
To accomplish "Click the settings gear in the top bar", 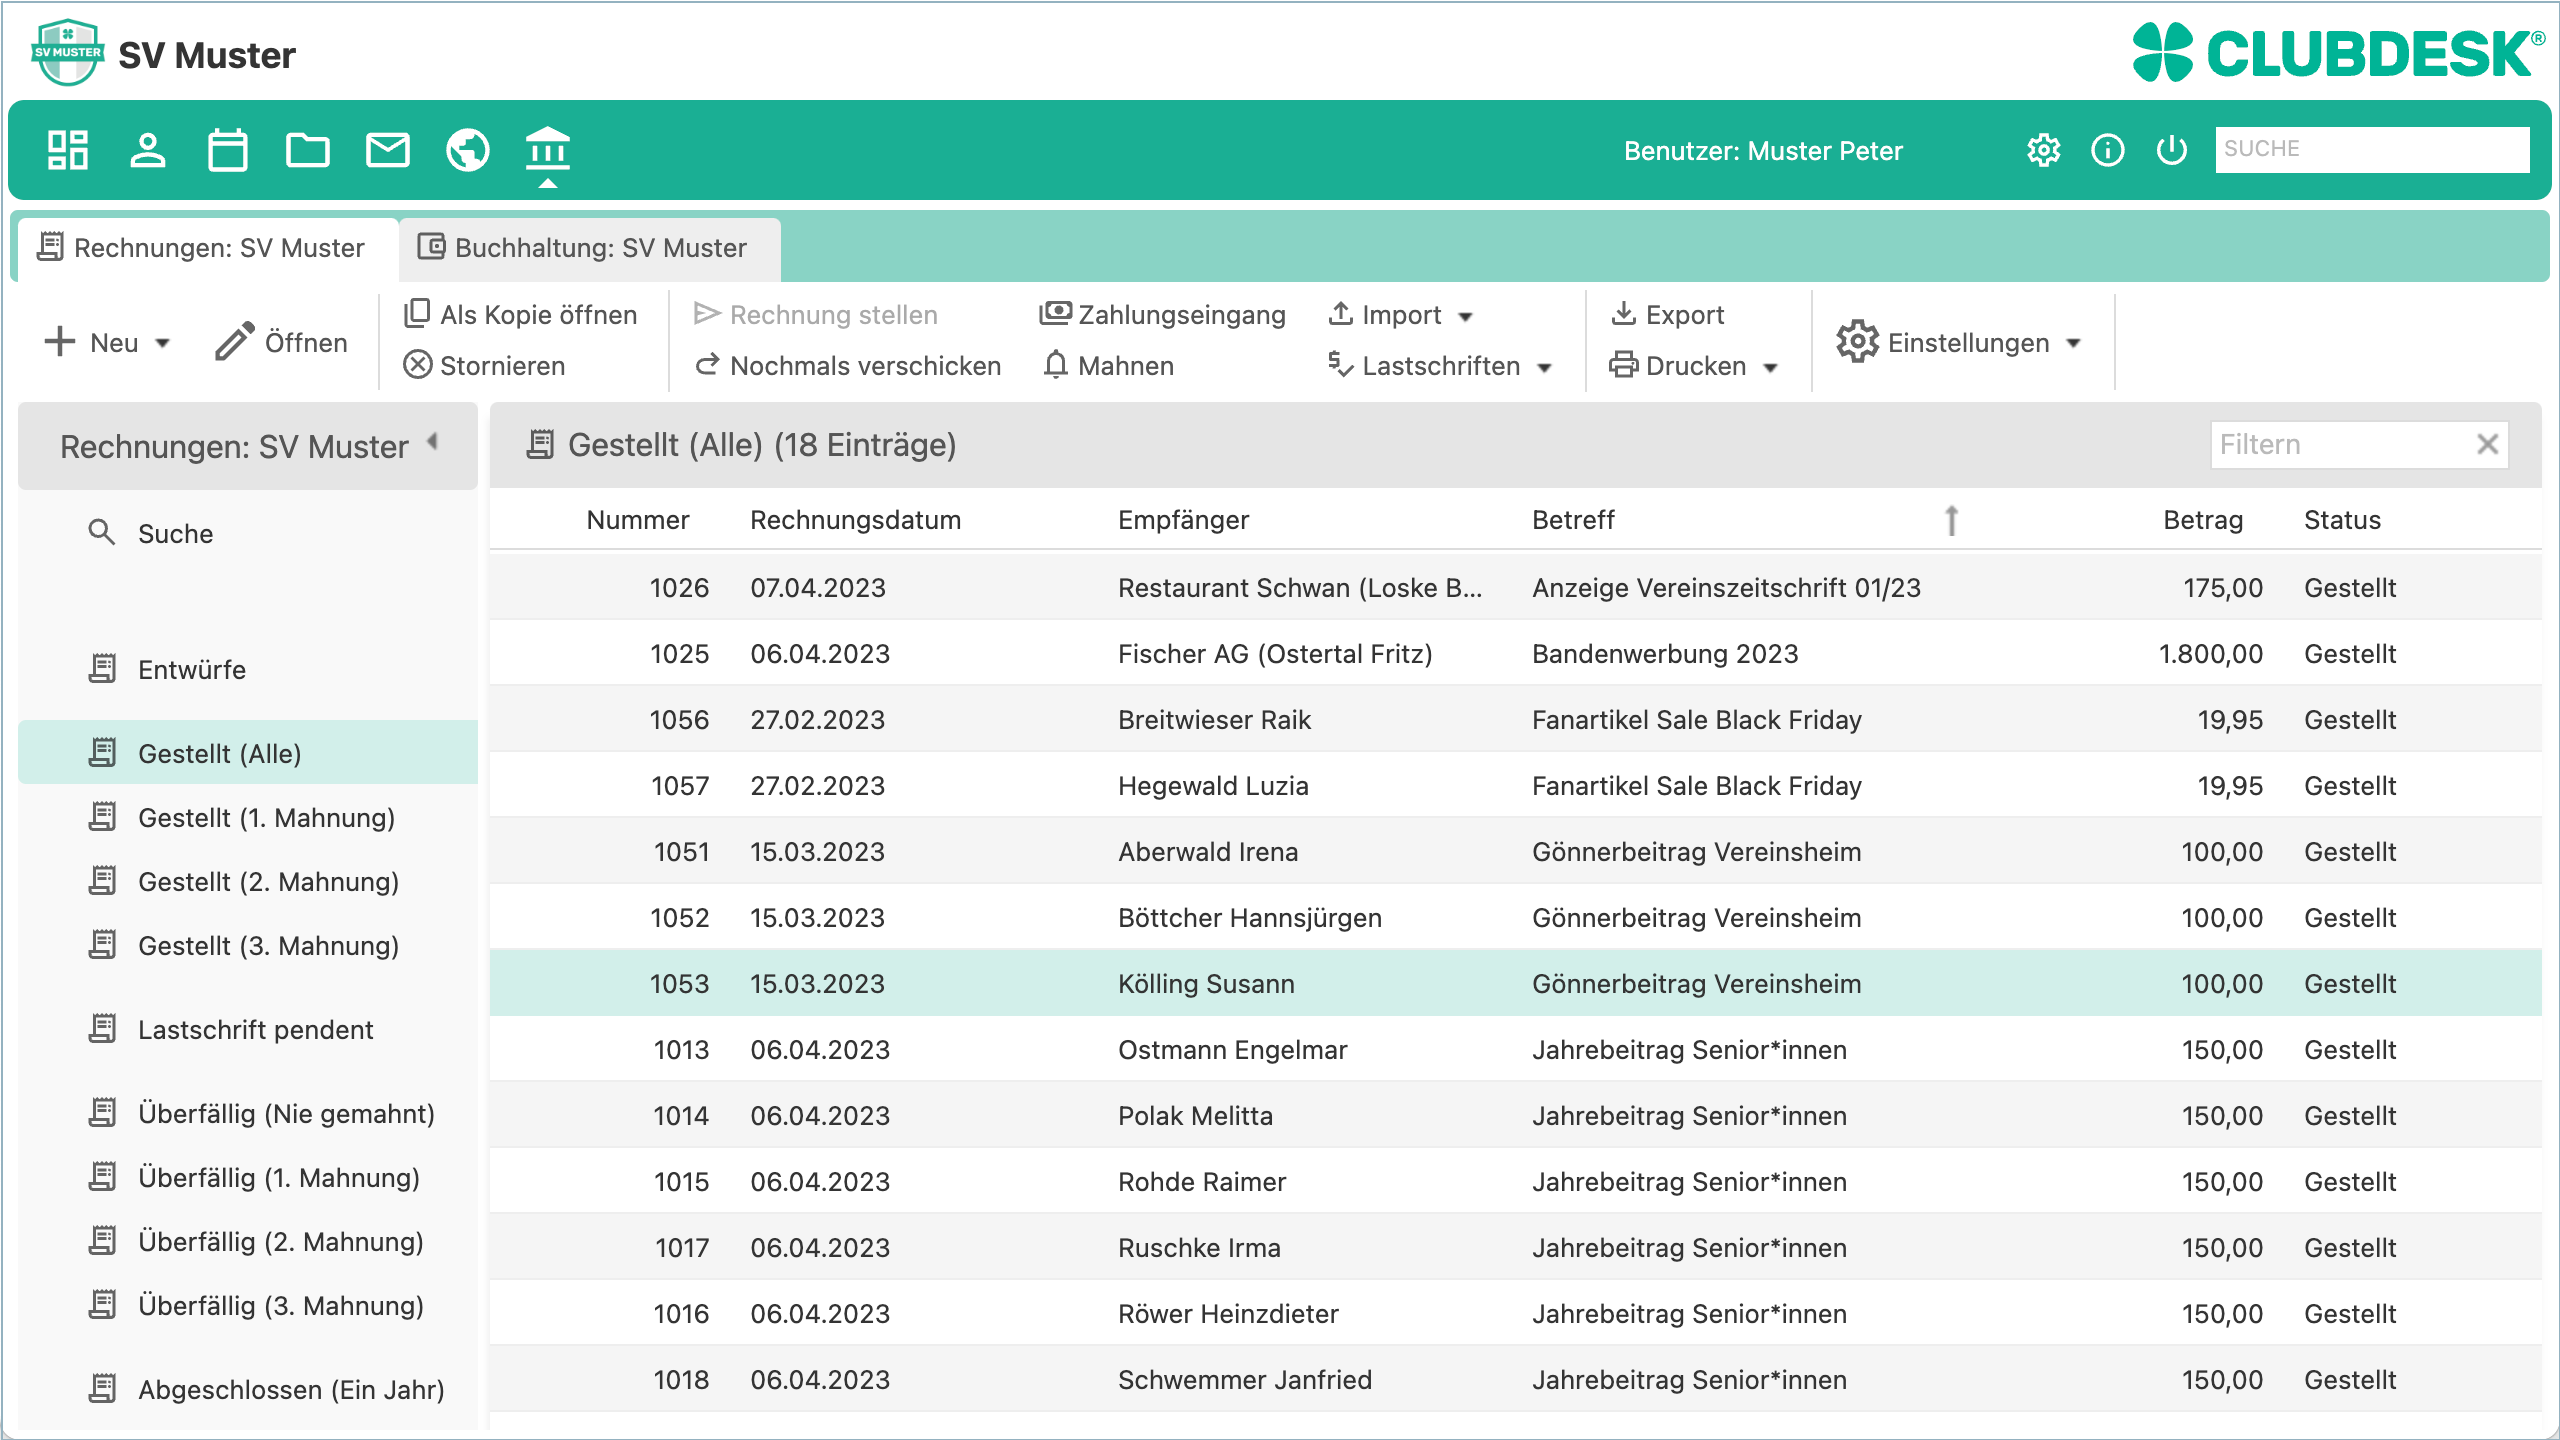I will click(x=2044, y=150).
